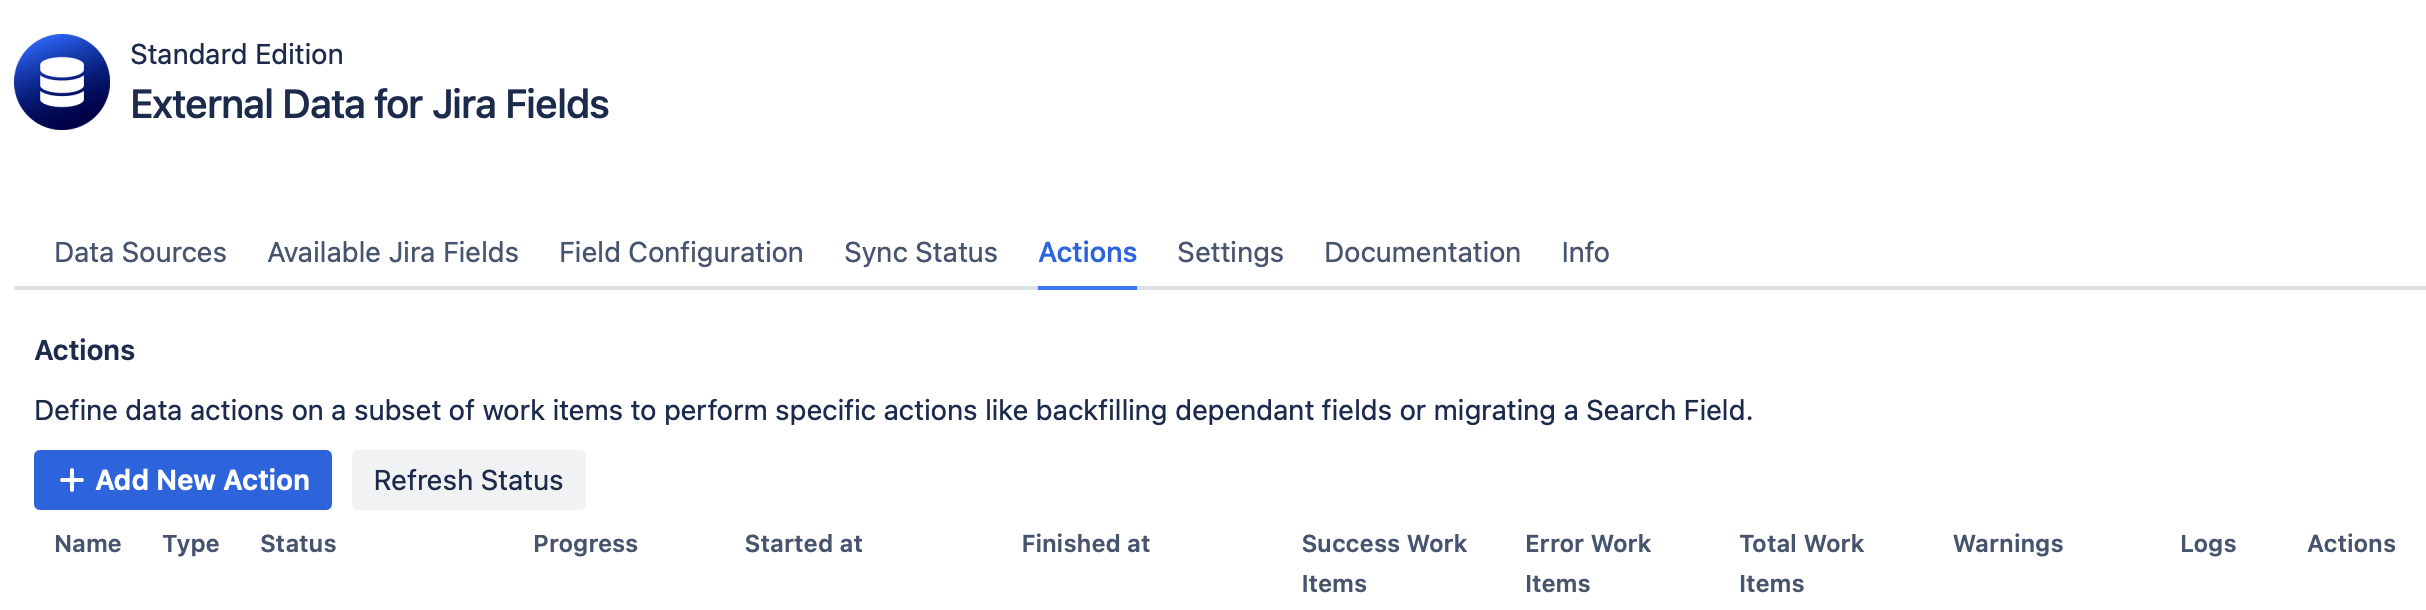The width and height of the screenshot is (2426, 610).
Task: Switch to the Data Sources tab
Action: pos(140,253)
